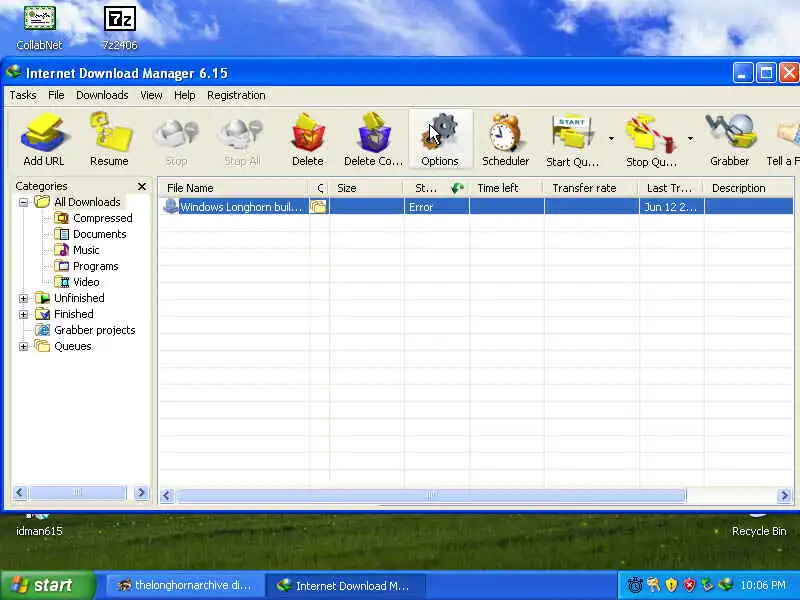Click the alarm clock tray icon

(x=635, y=585)
